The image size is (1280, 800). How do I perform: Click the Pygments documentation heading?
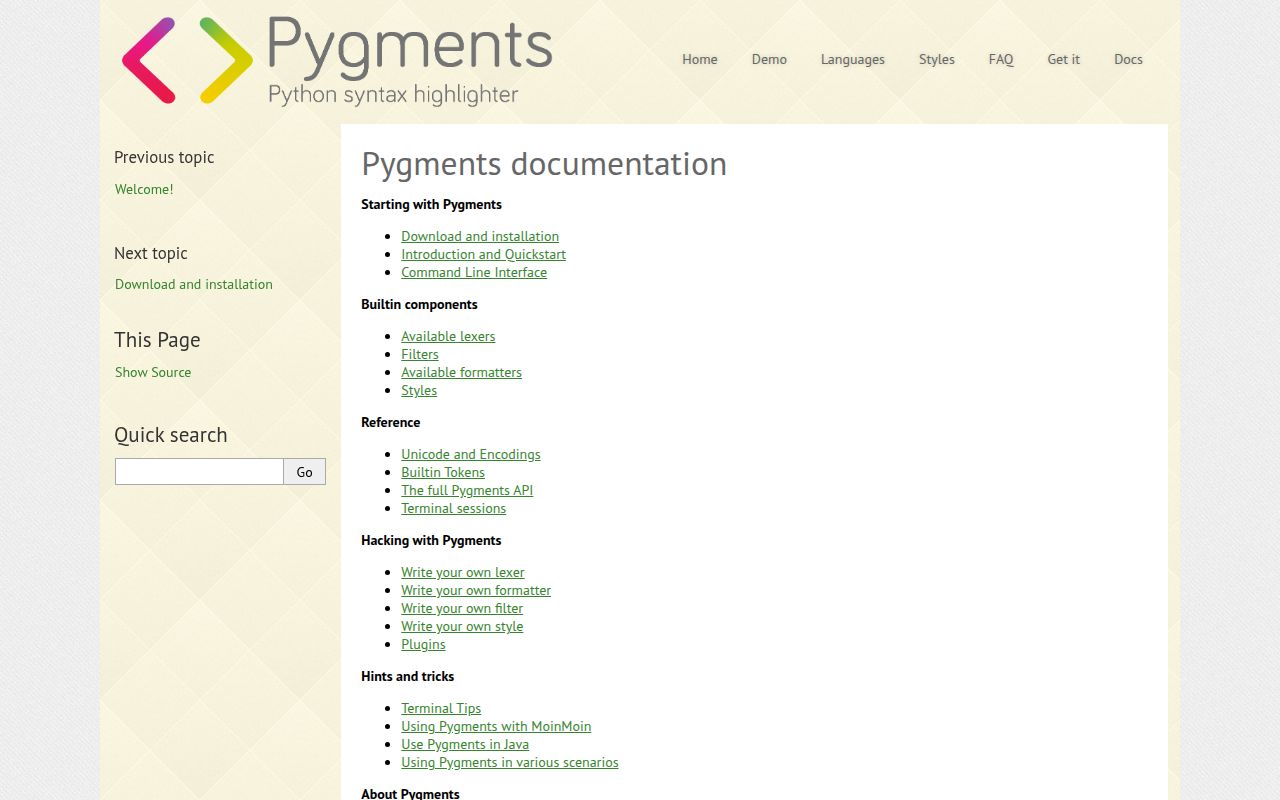[x=544, y=164]
